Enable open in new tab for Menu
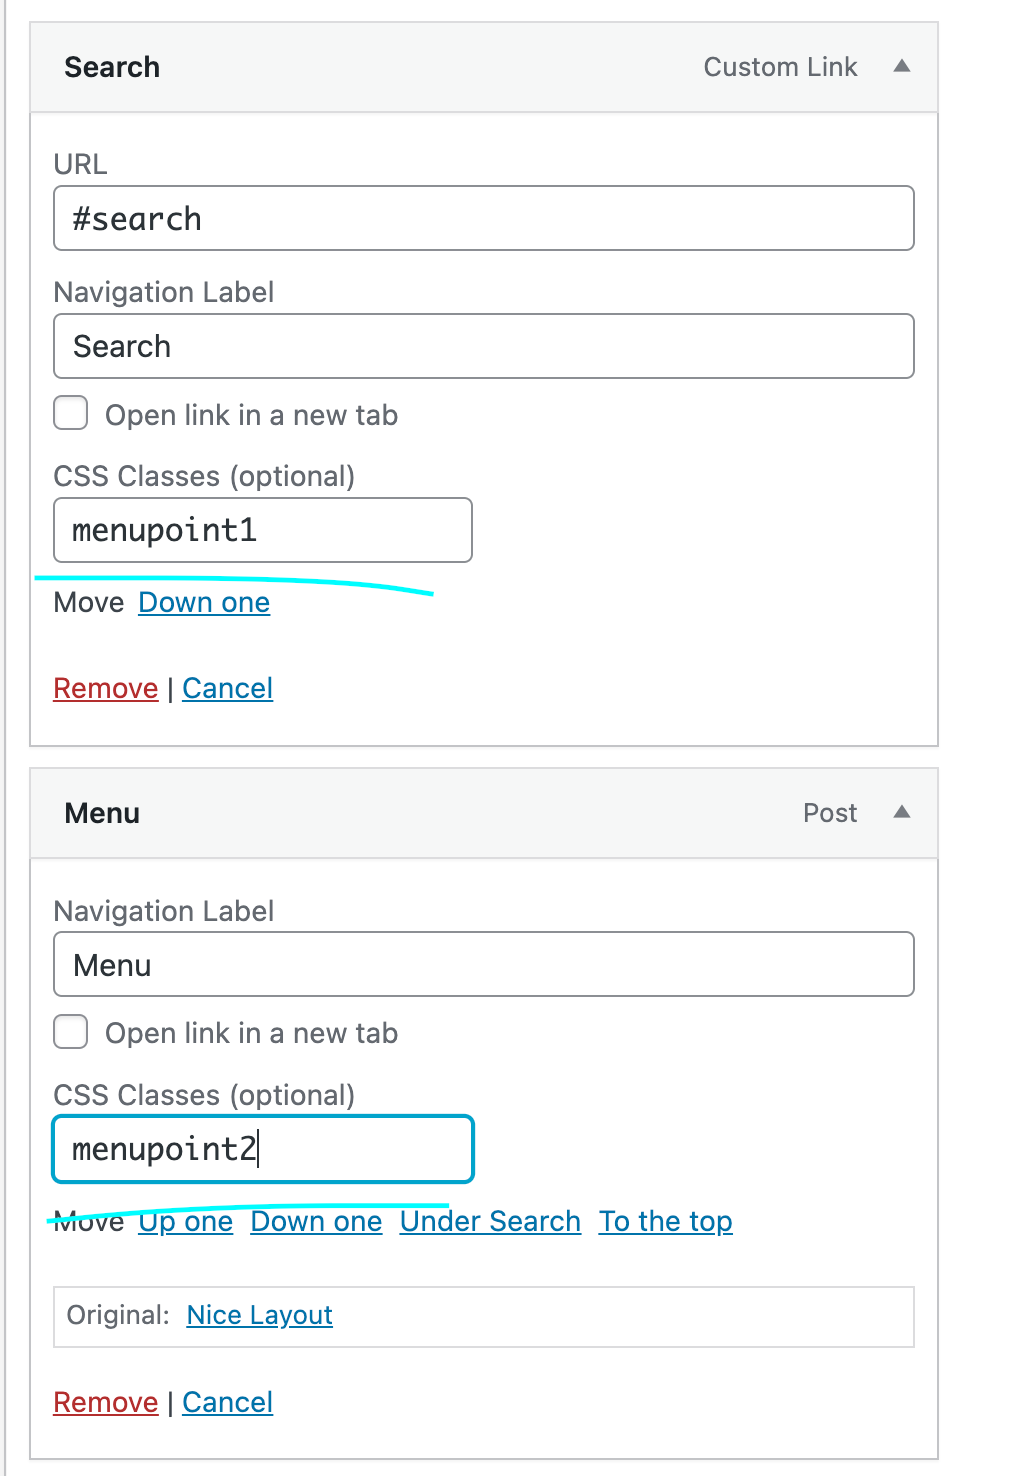1036x1476 pixels. (x=70, y=1031)
